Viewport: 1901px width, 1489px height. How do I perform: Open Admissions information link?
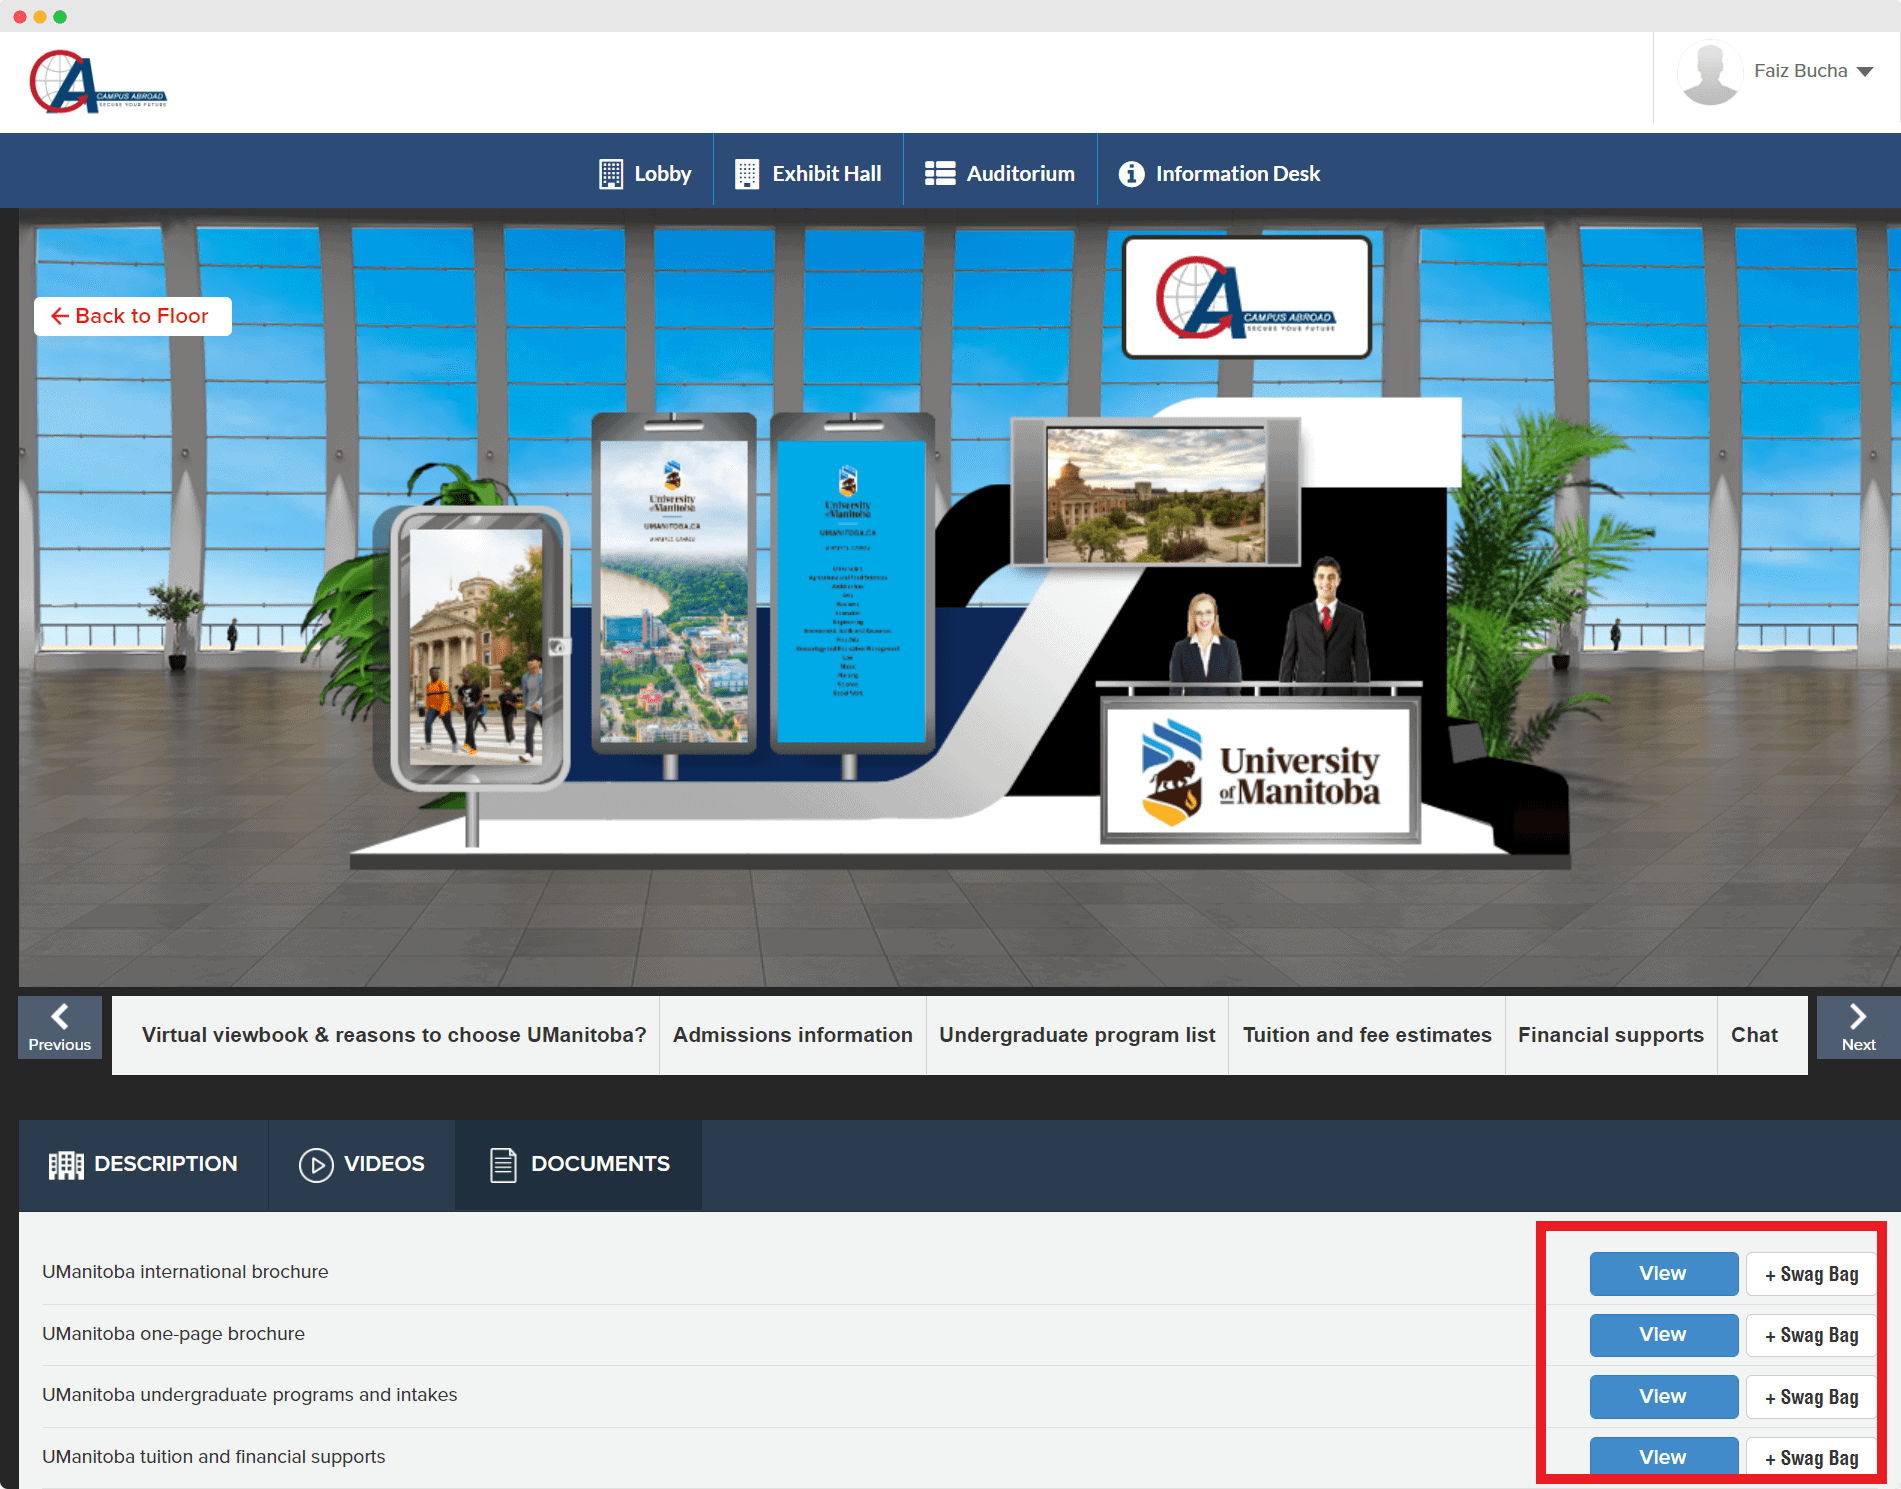pos(793,1035)
